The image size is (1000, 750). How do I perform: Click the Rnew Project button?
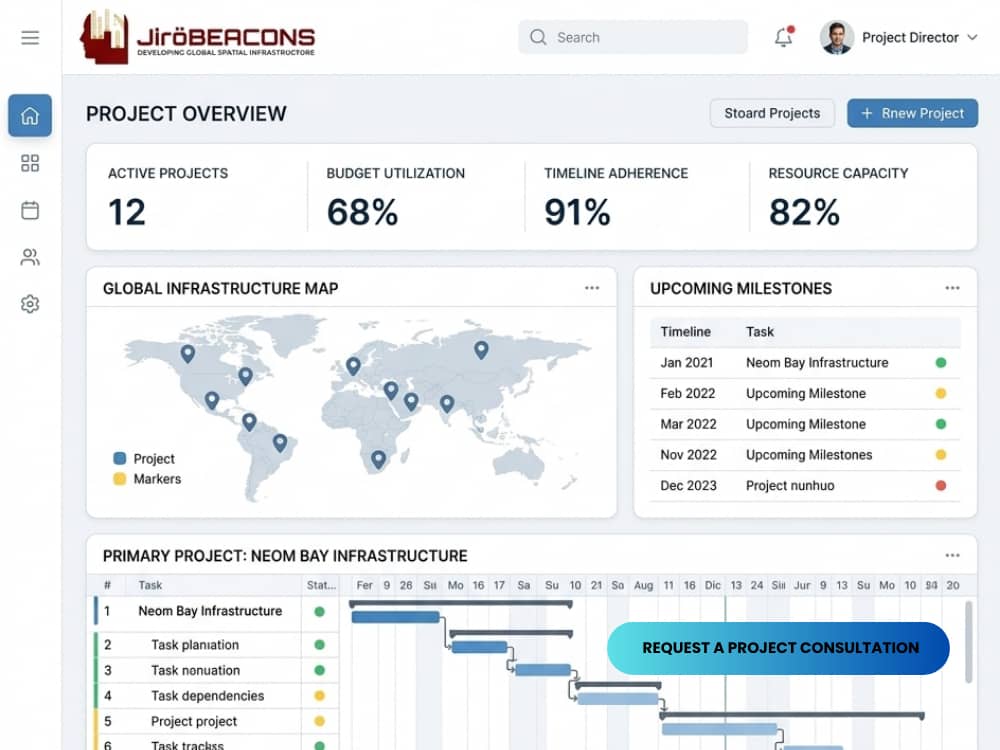912,113
